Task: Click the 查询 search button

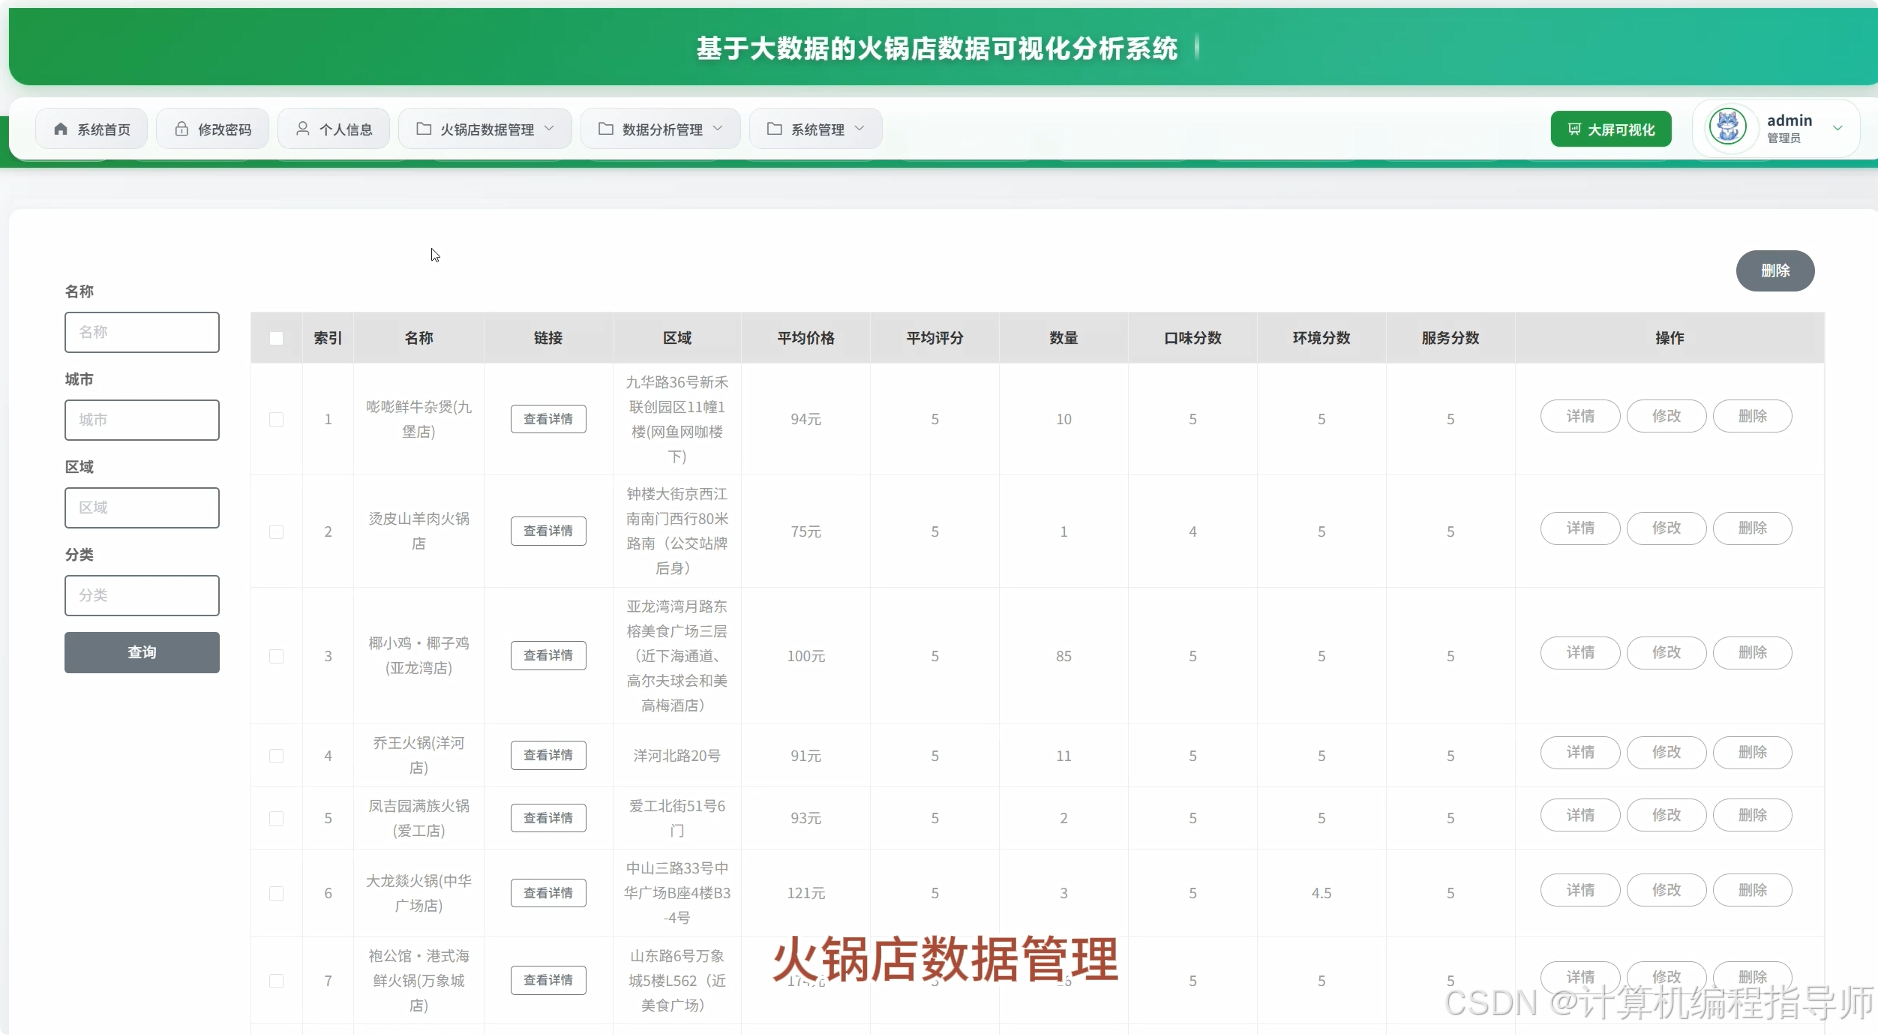Action: tap(142, 652)
